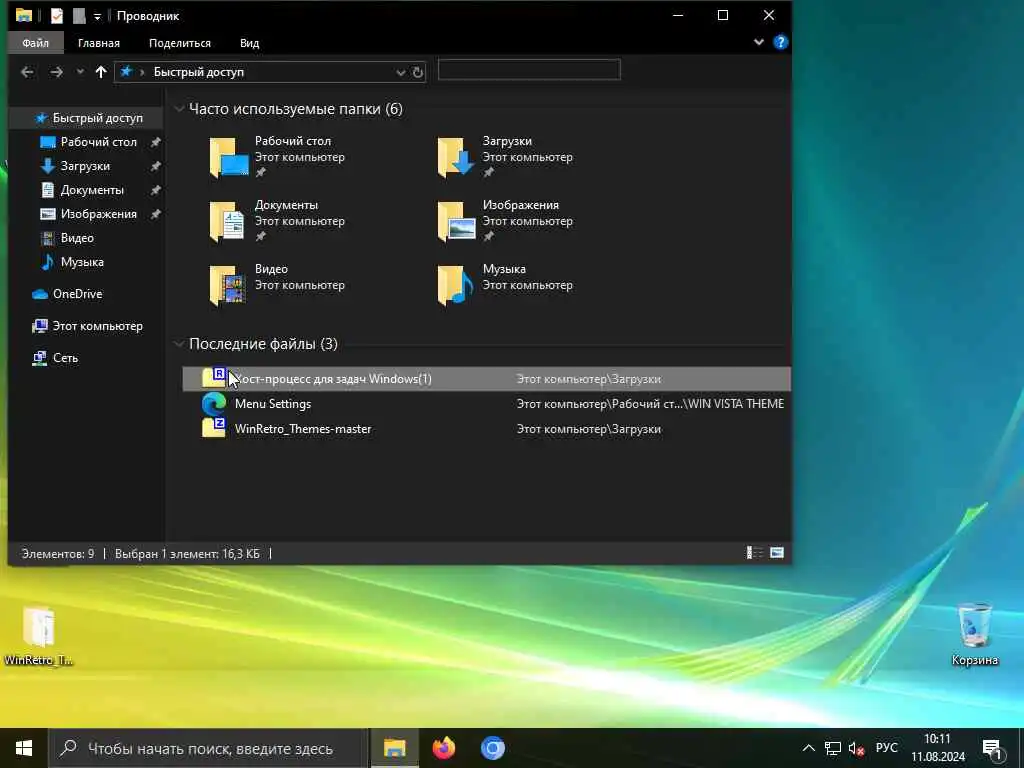The width and height of the screenshot is (1024, 768).
Task: Open the address bar history dropdown
Action: point(400,72)
